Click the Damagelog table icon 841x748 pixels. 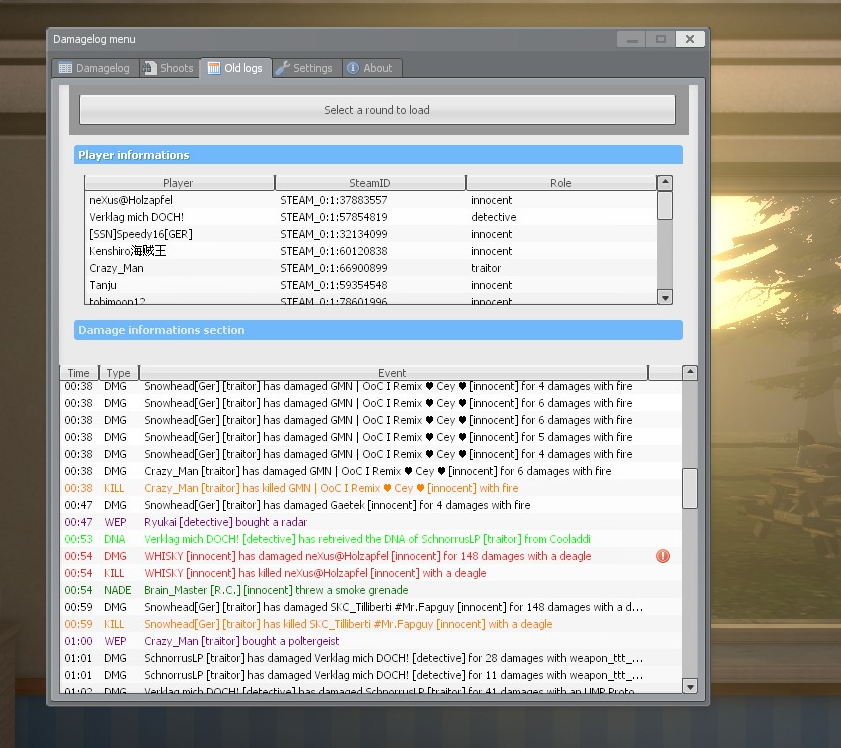pos(65,68)
